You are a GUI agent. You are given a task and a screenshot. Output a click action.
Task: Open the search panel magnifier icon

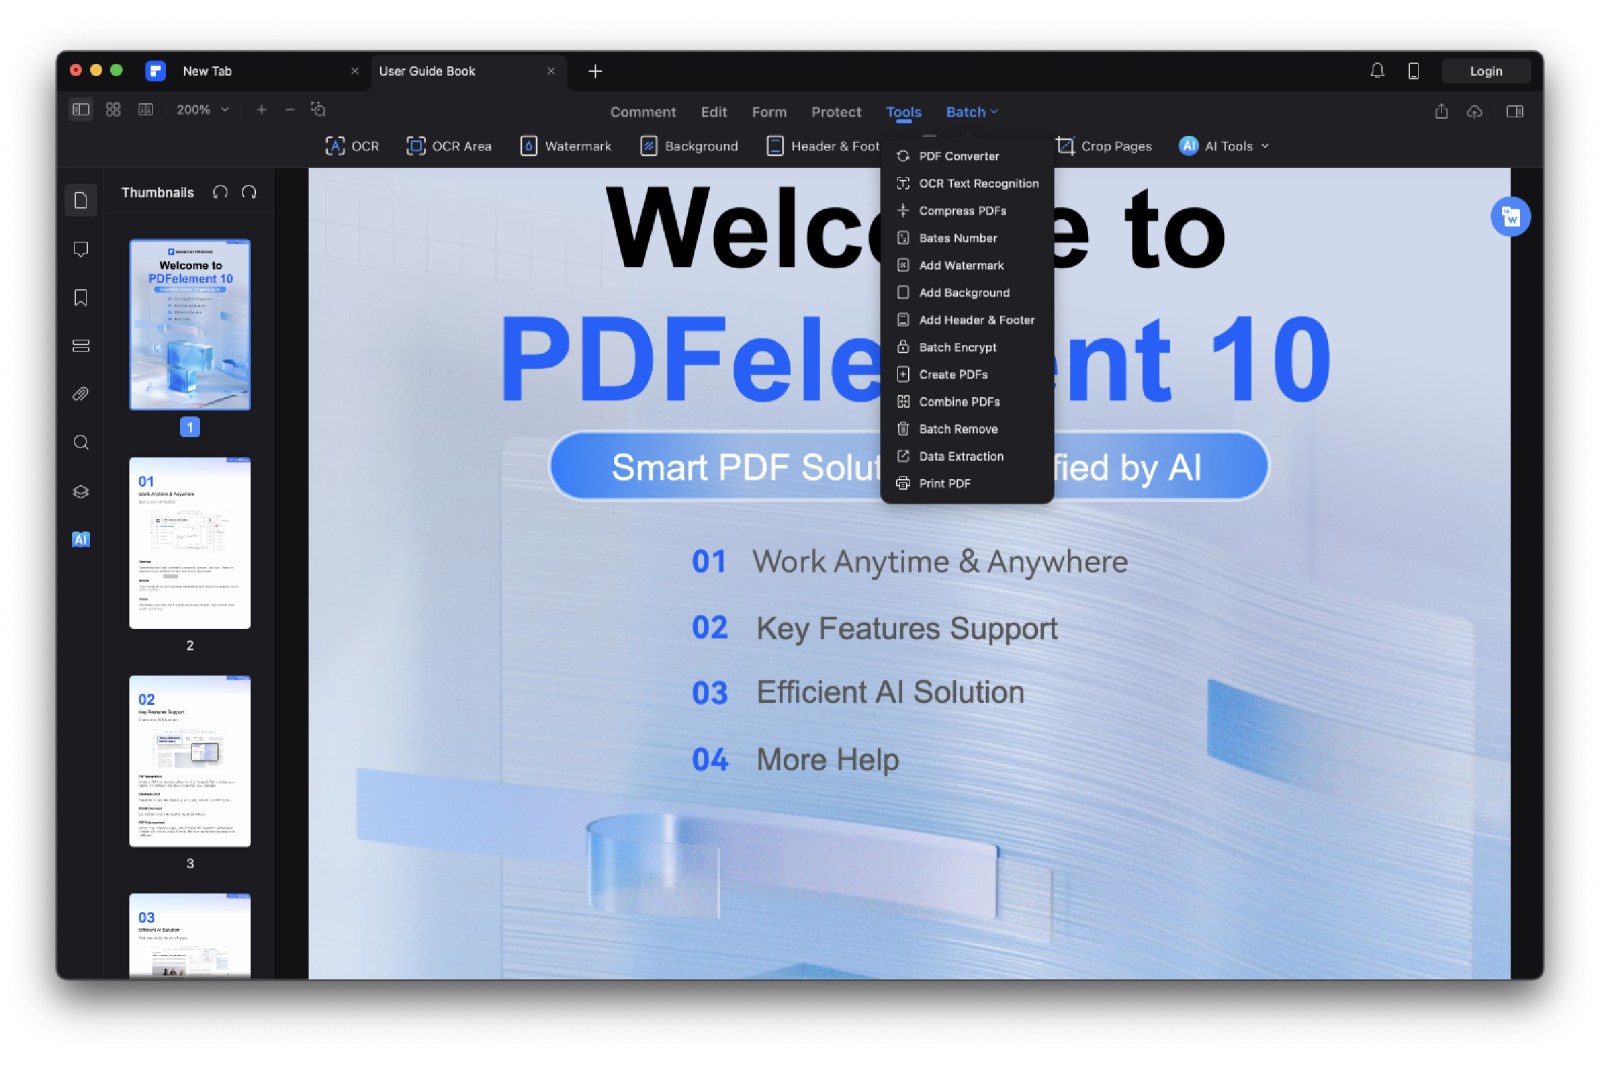81,443
